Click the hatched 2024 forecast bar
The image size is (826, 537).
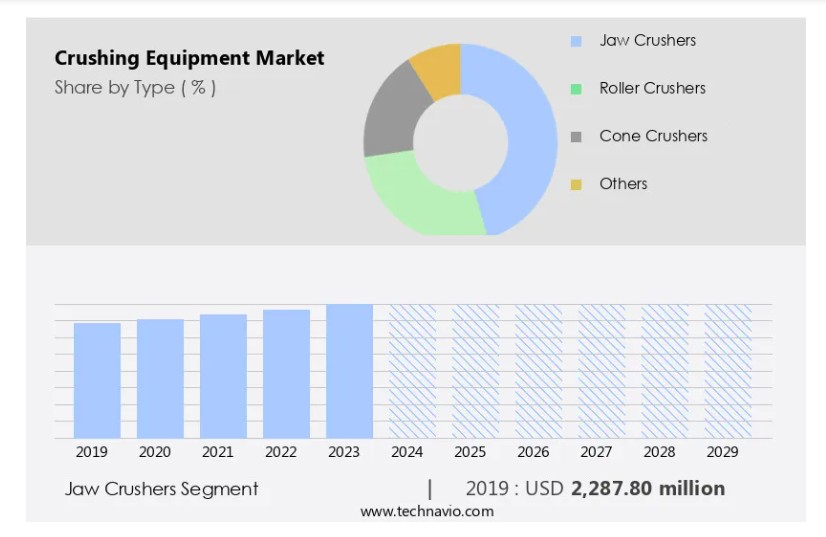pyautogui.click(x=412, y=371)
